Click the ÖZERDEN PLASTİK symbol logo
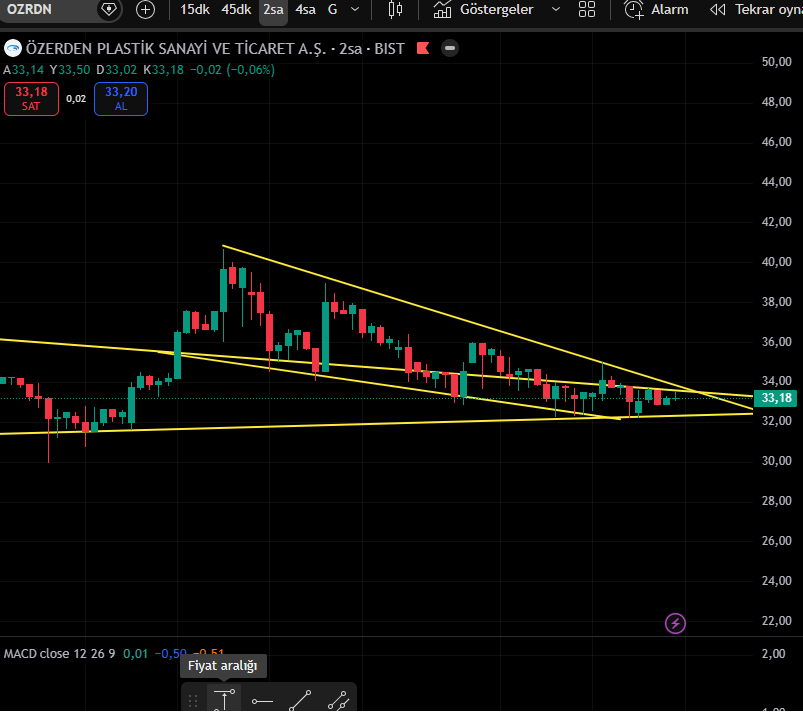Image resolution: width=803 pixels, height=712 pixels. coord(13,49)
